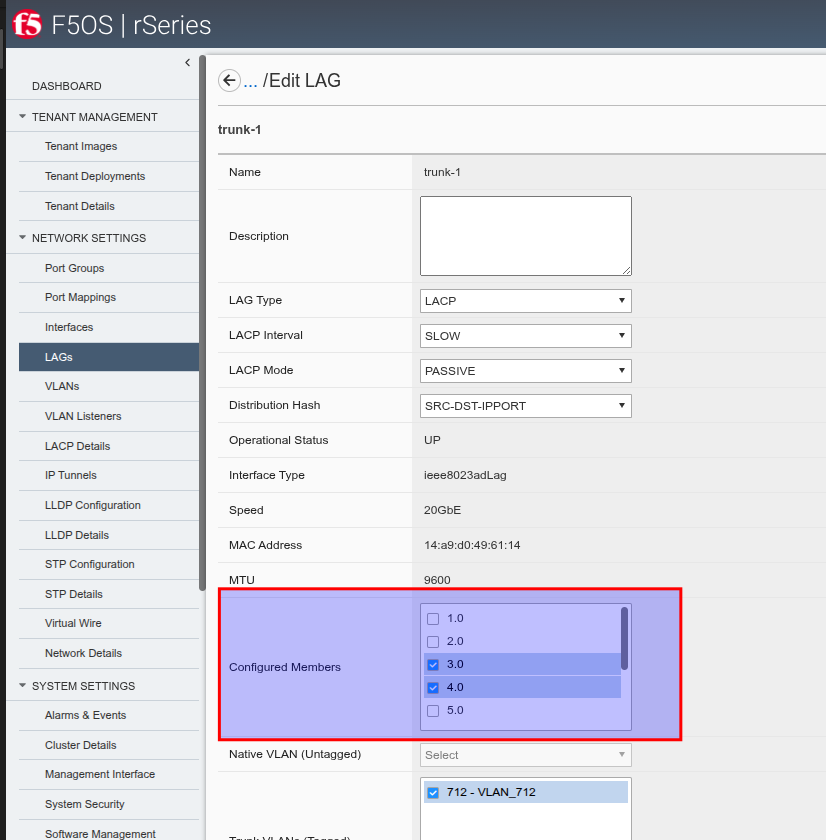Click the breadcrumb ellipsis link
The height and width of the screenshot is (840, 826).
click(251, 81)
